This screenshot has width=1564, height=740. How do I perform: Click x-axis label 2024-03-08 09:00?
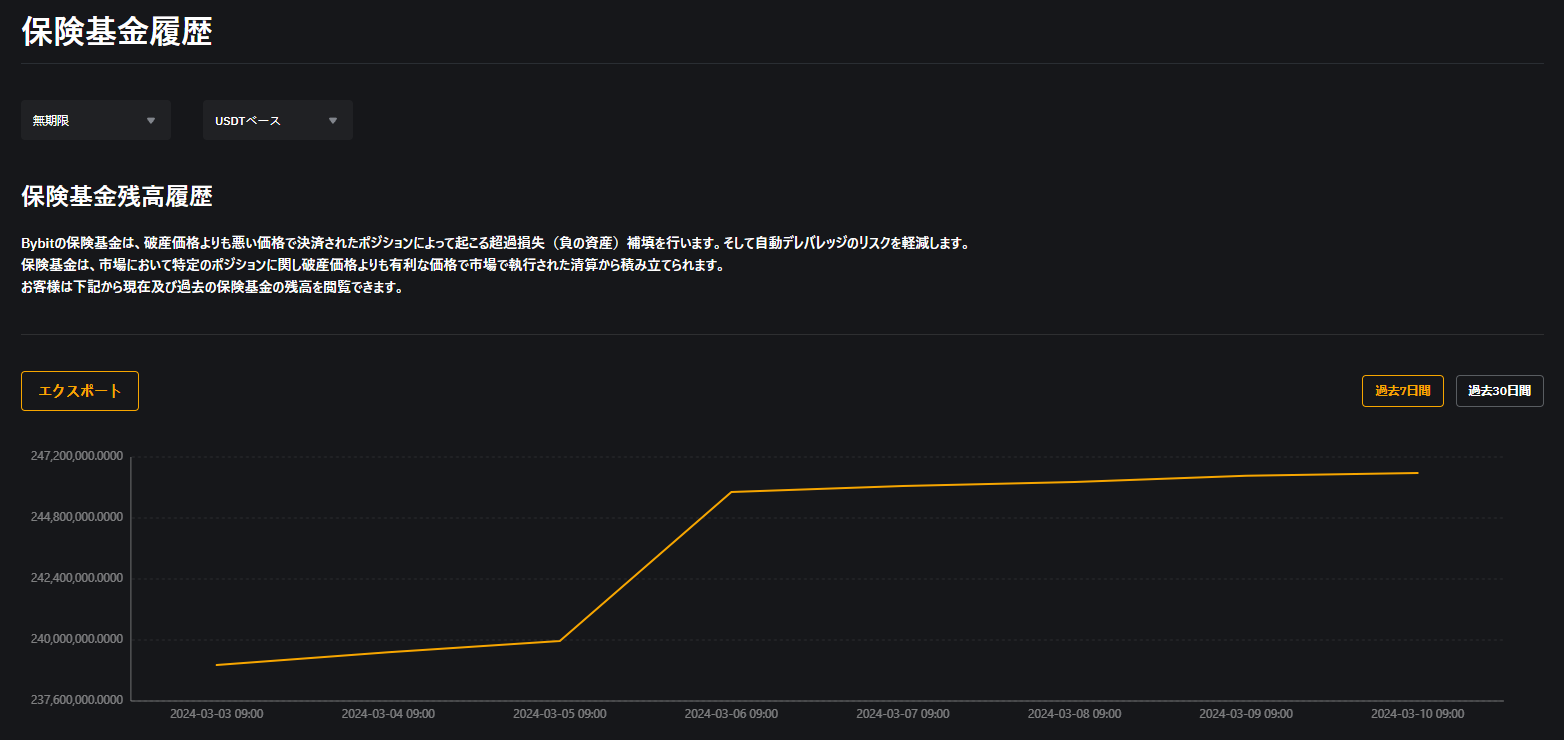[x=1074, y=714]
